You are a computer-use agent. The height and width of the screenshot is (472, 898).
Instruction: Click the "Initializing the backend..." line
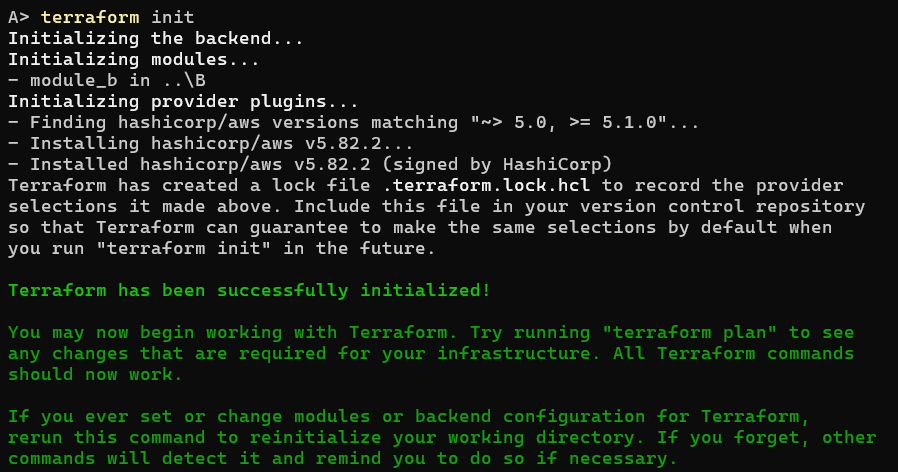pos(156,38)
